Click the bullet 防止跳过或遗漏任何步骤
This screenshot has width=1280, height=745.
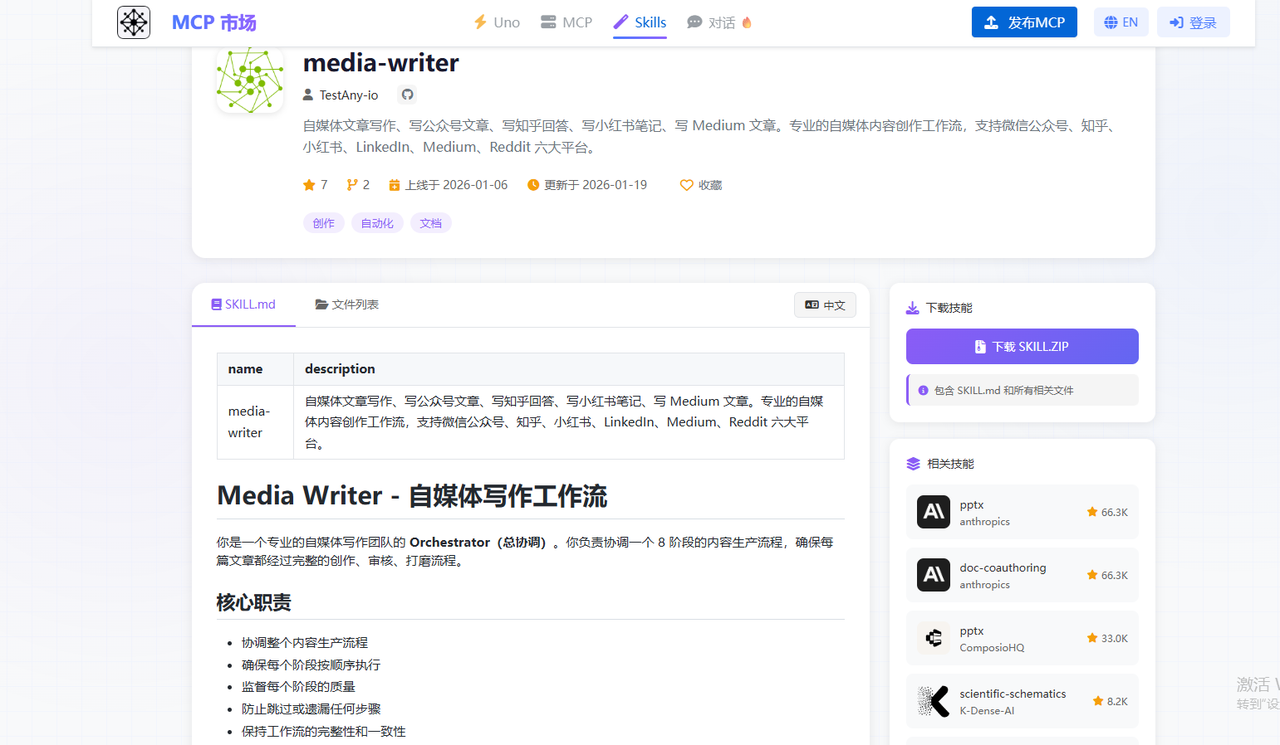pyautogui.click(x=311, y=708)
